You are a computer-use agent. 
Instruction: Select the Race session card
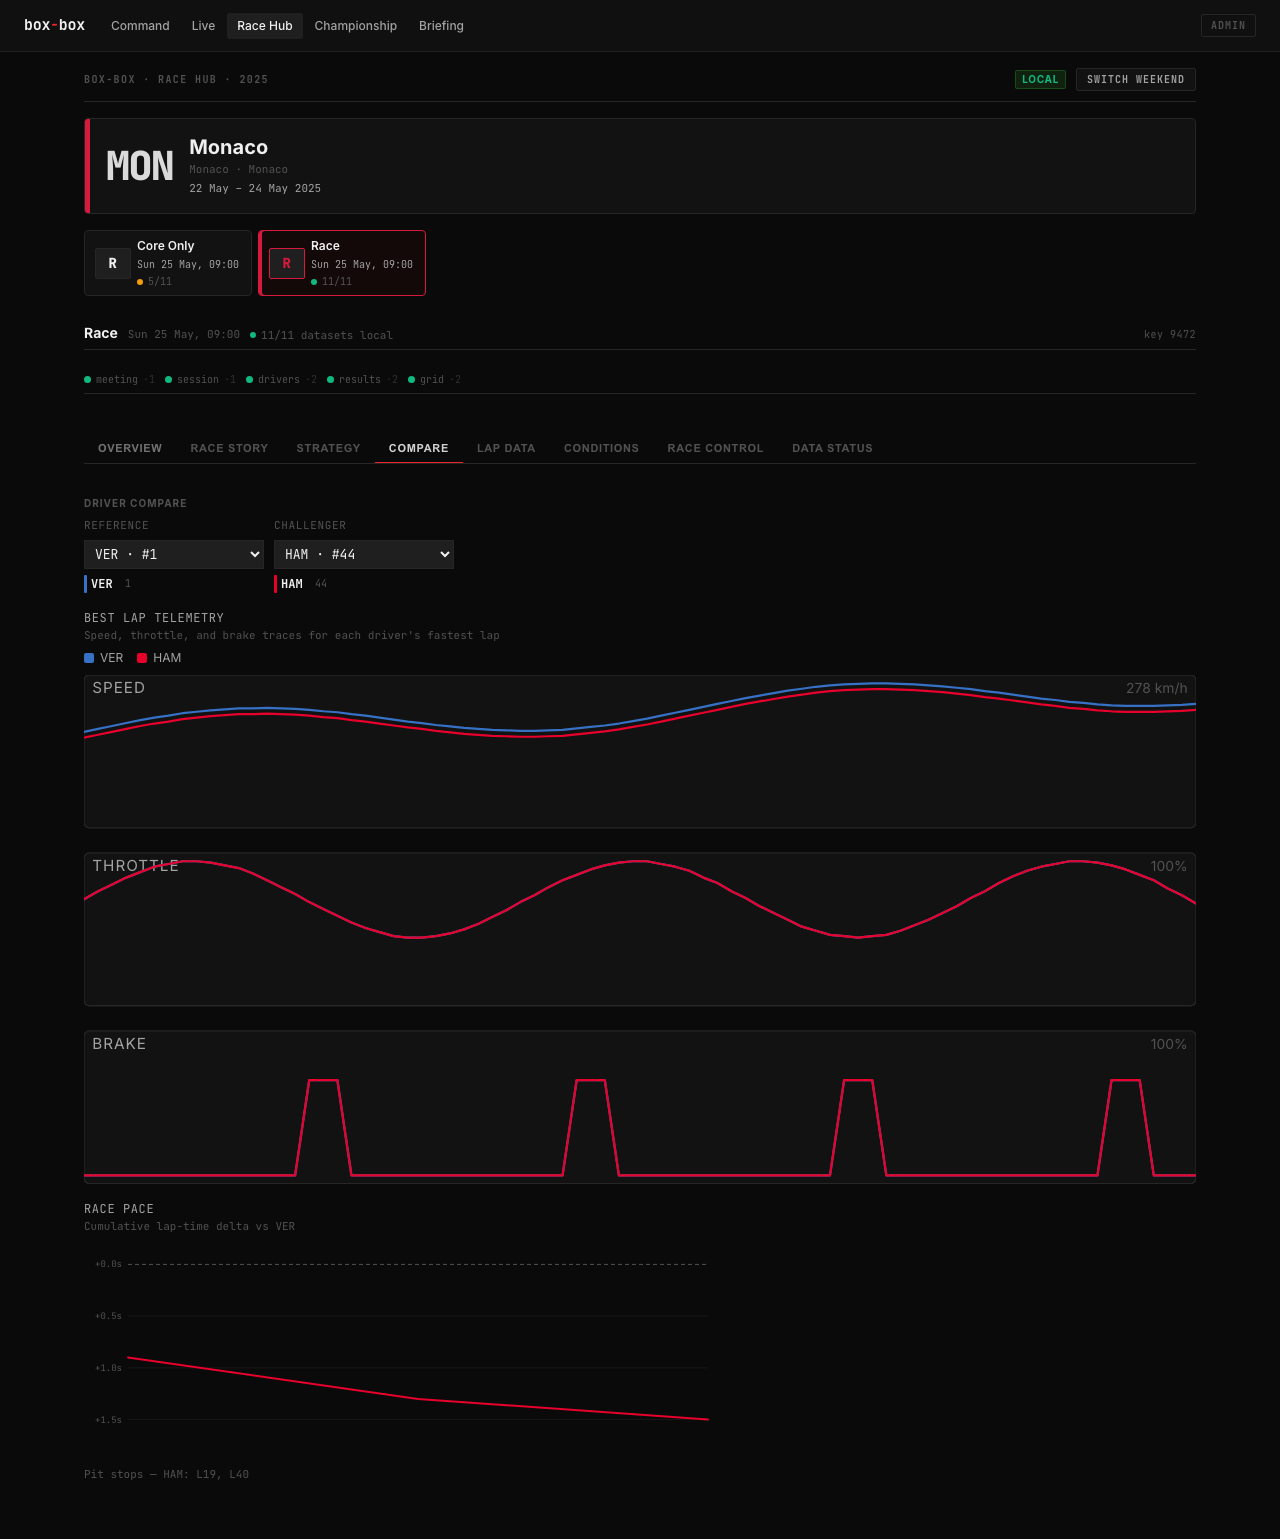point(342,263)
